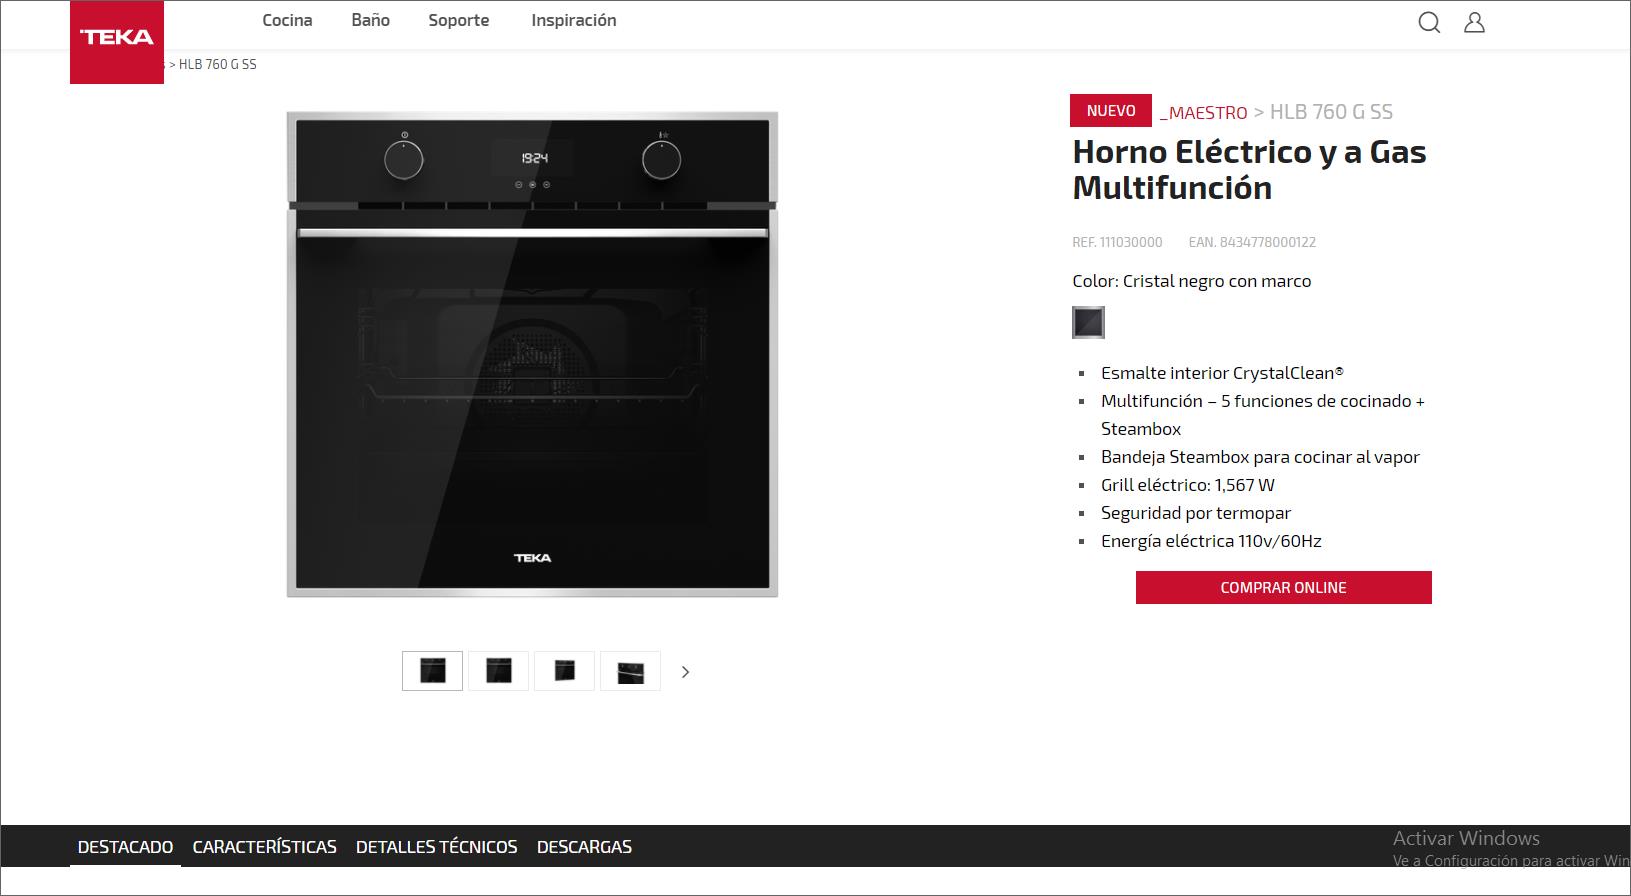
Task: Click the REF. 111030000 text
Action: [x=1117, y=242]
